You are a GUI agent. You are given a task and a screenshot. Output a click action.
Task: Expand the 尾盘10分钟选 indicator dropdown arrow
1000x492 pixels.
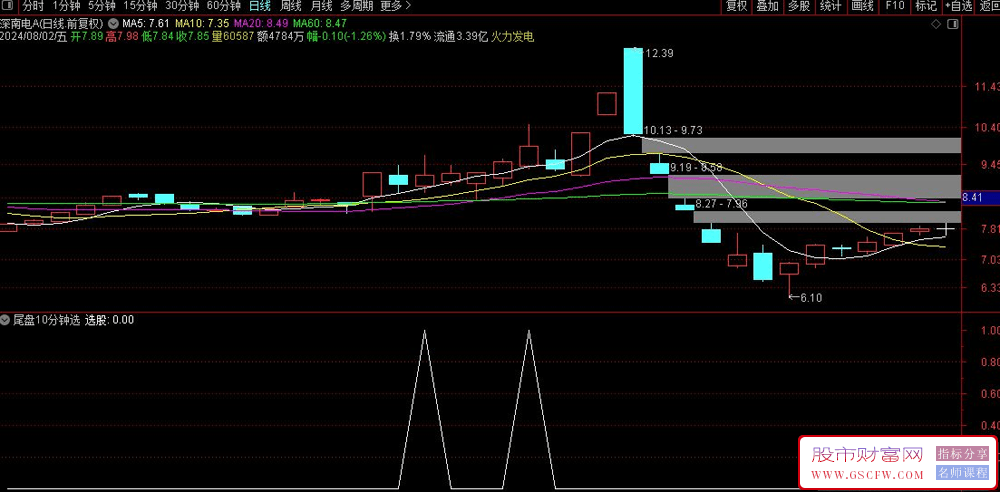[5, 320]
